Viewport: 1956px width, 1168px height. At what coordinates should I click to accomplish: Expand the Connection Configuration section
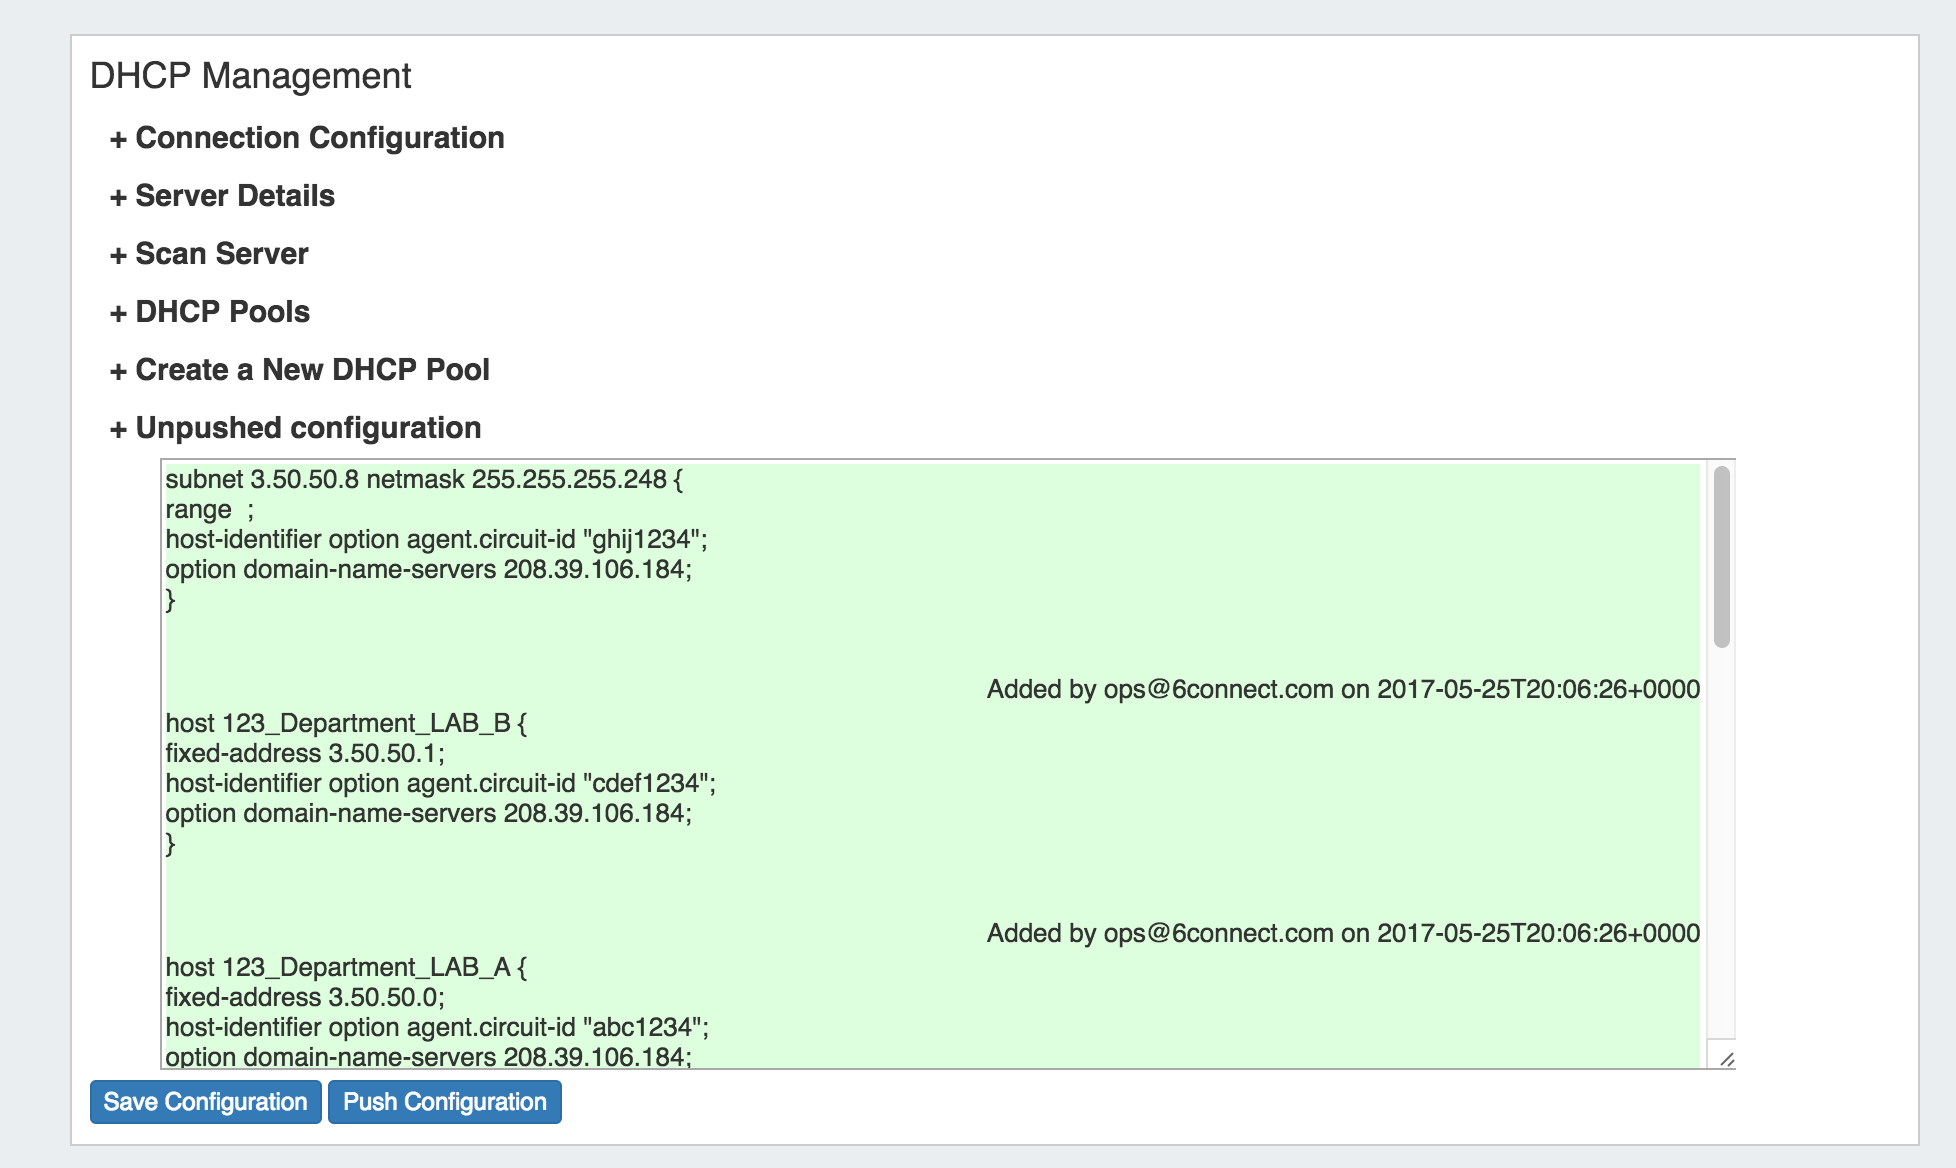(319, 138)
